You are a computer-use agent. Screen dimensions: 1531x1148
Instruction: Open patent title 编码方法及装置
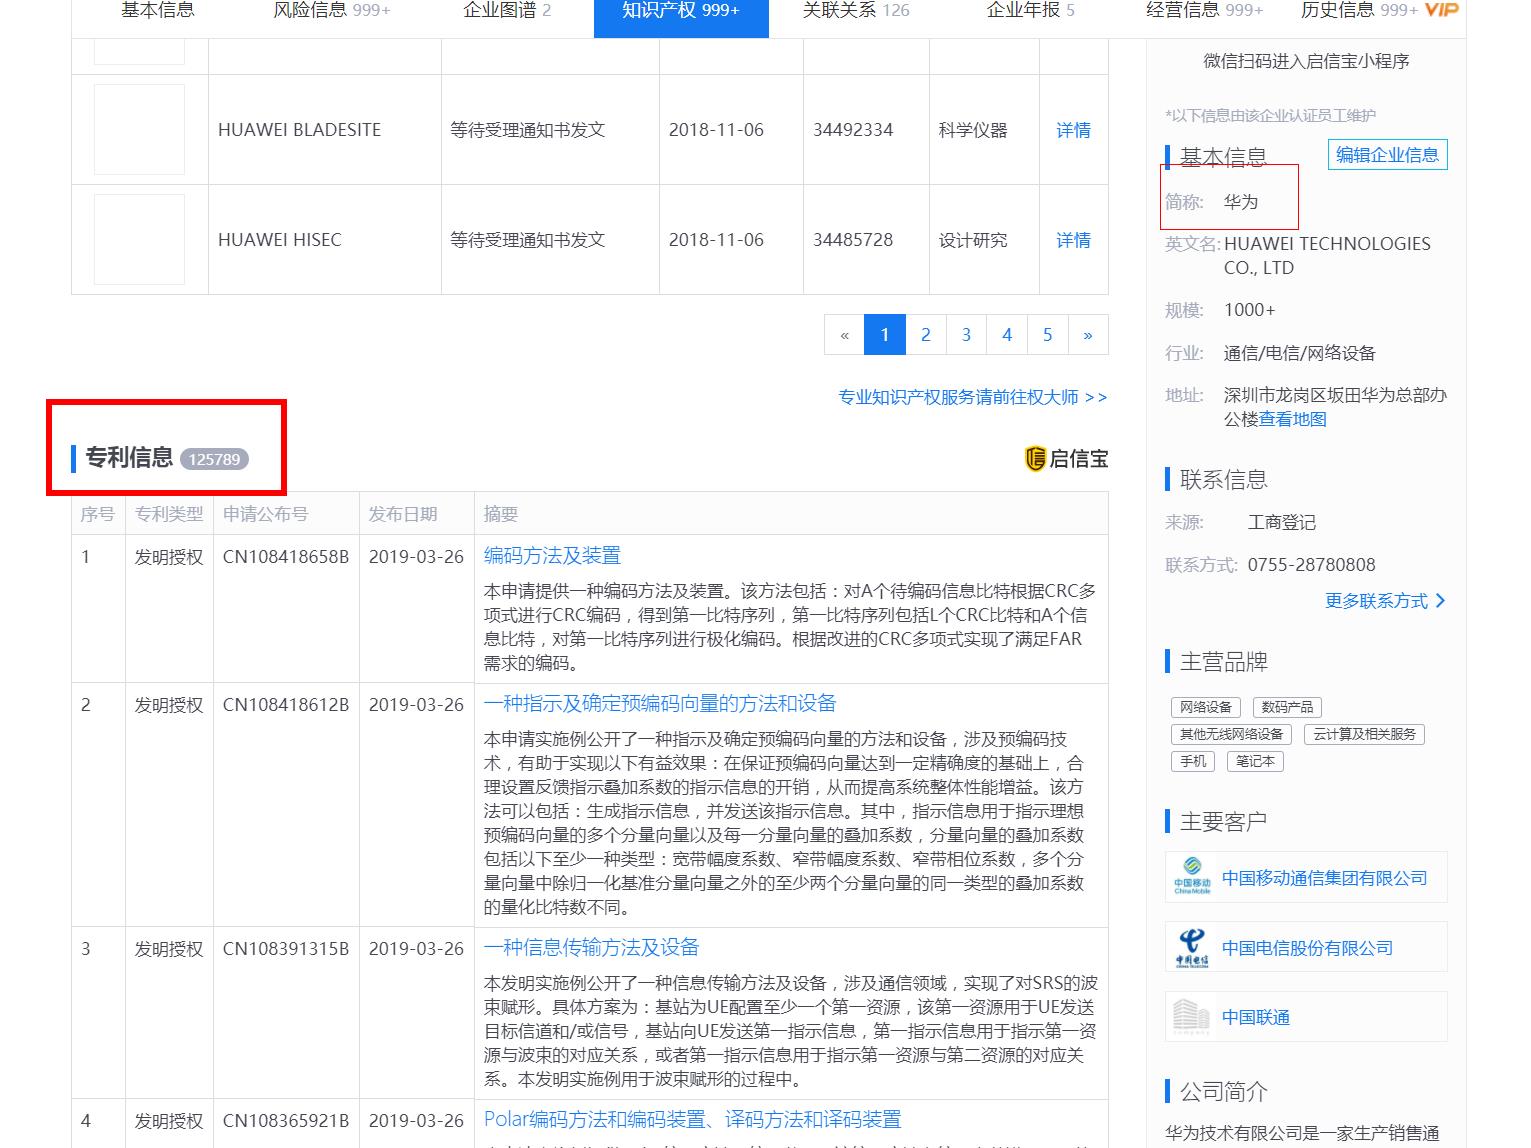point(552,555)
